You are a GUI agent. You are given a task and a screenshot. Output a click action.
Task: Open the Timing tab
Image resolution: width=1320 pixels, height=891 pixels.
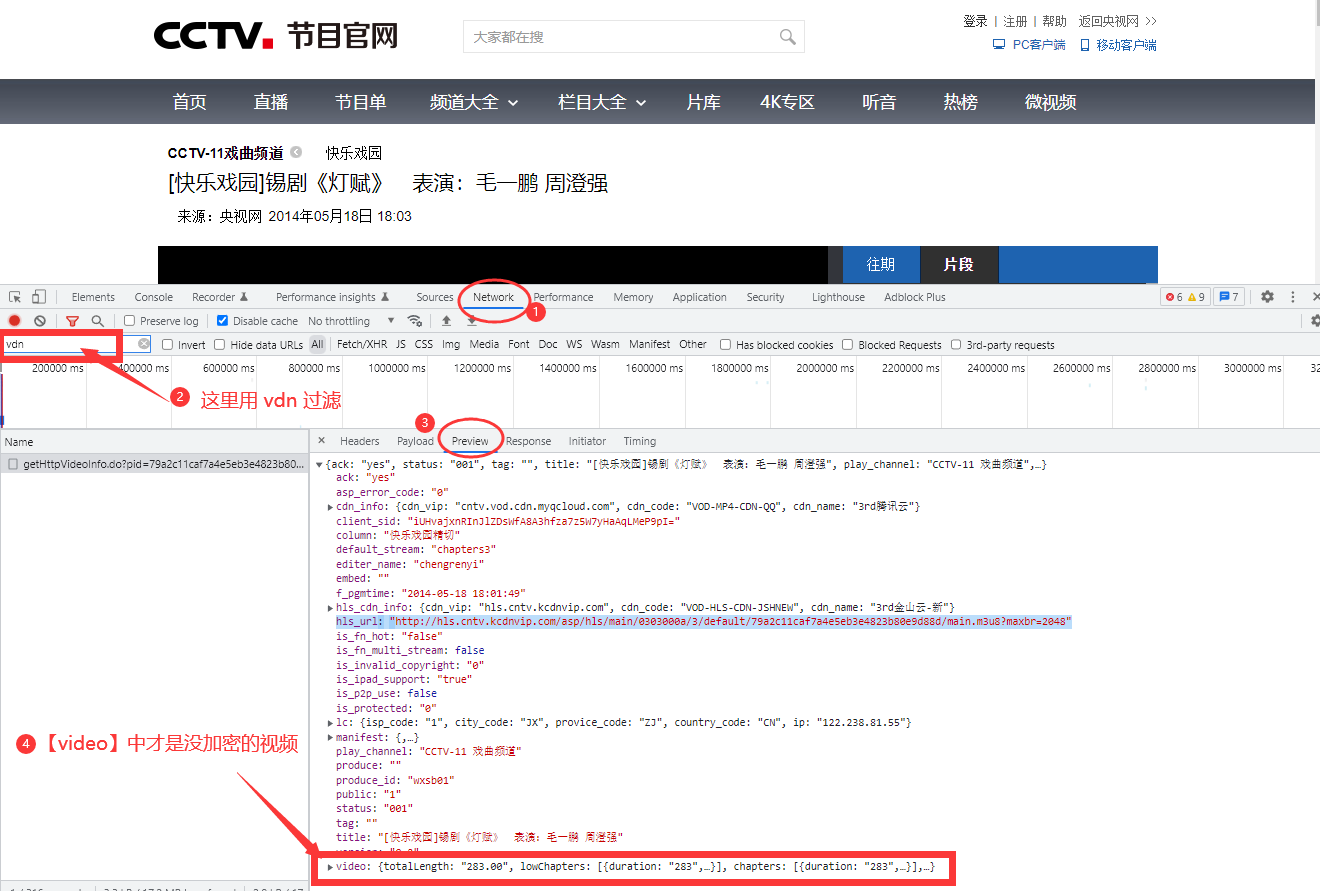[640, 441]
